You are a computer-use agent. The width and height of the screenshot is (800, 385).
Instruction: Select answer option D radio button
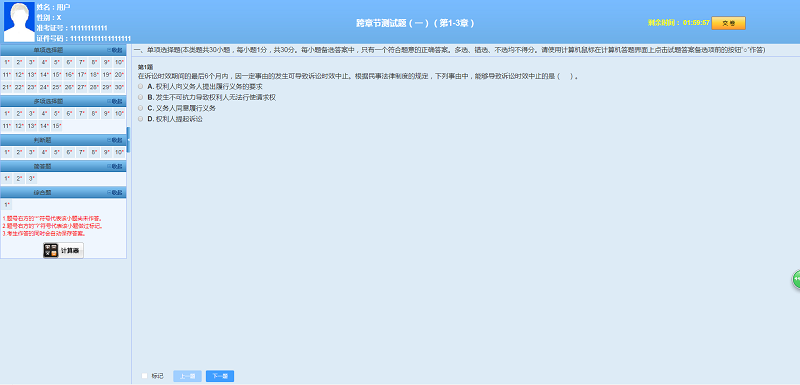pyautogui.click(x=141, y=119)
